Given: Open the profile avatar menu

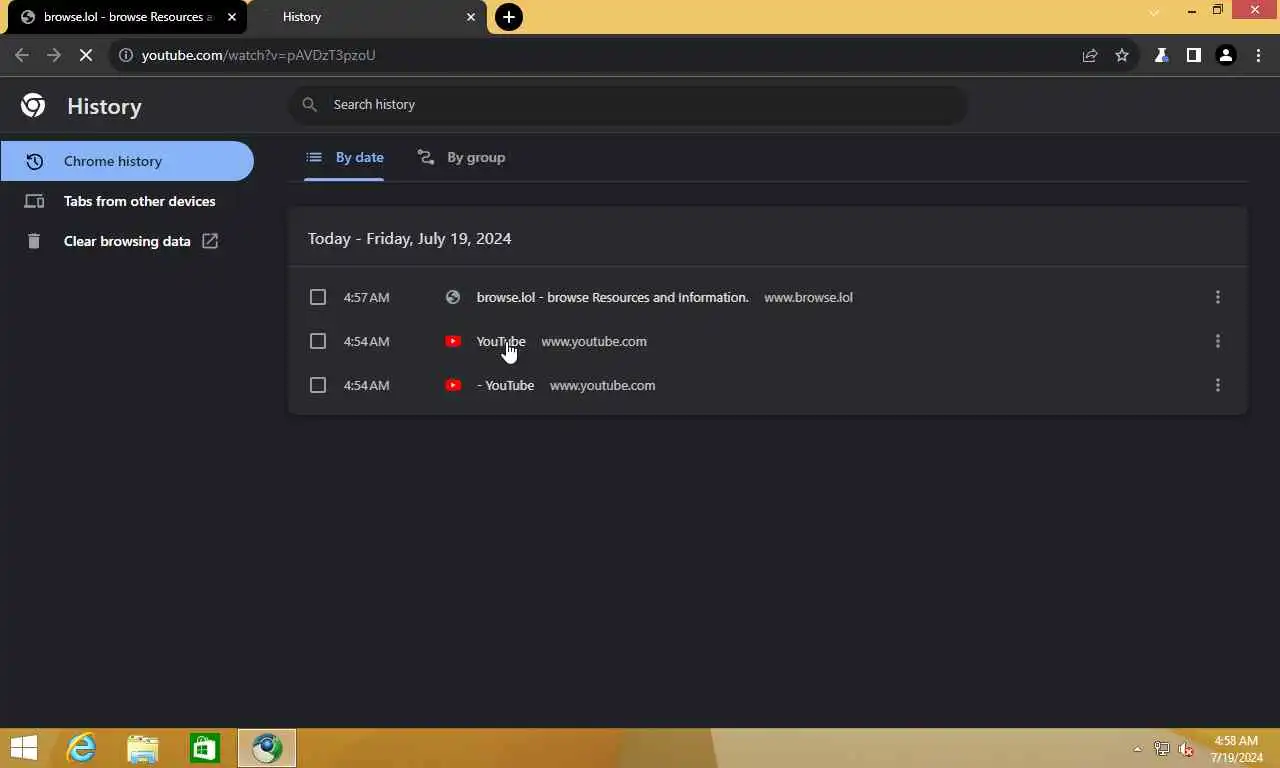Looking at the screenshot, I should coord(1226,55).
